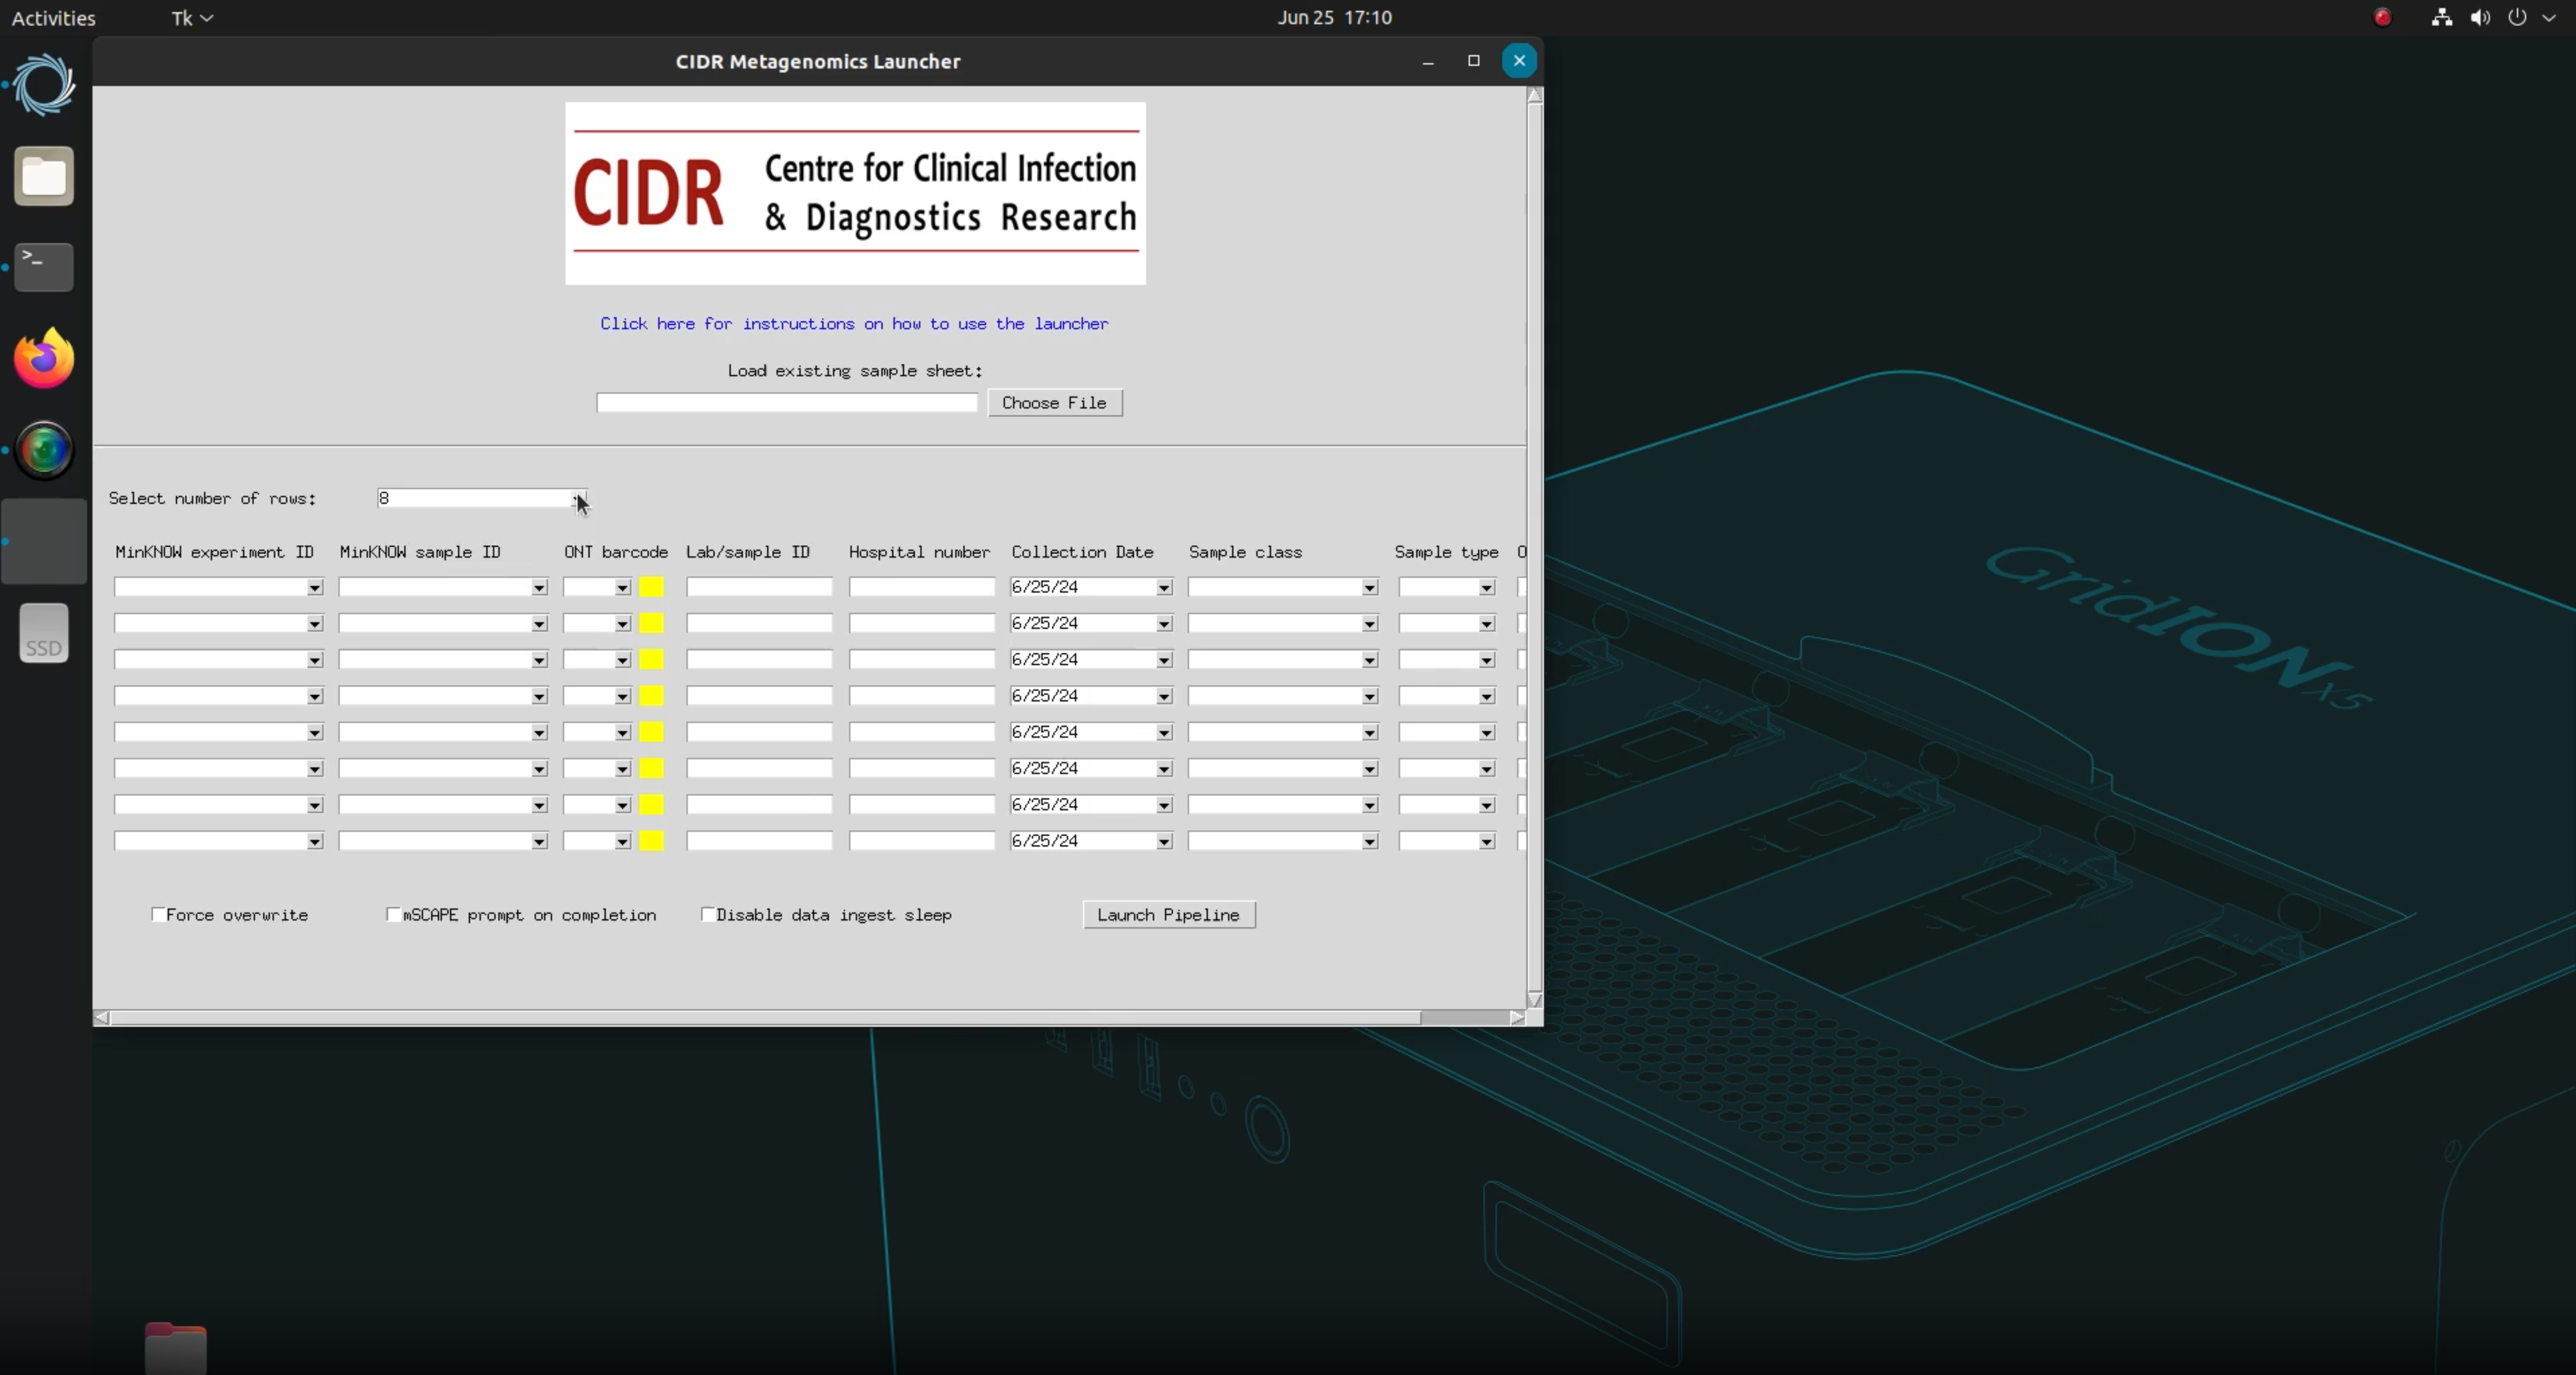Click the fifth row Lab/sample ID field

click(x=759, y=732)
